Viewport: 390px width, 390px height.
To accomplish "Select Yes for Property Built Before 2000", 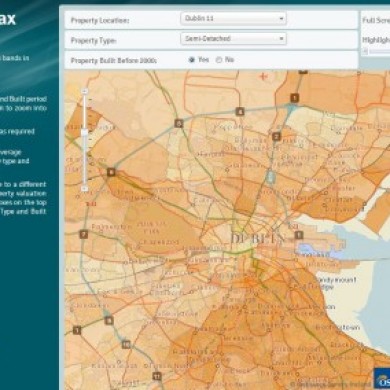I will 192,60.
